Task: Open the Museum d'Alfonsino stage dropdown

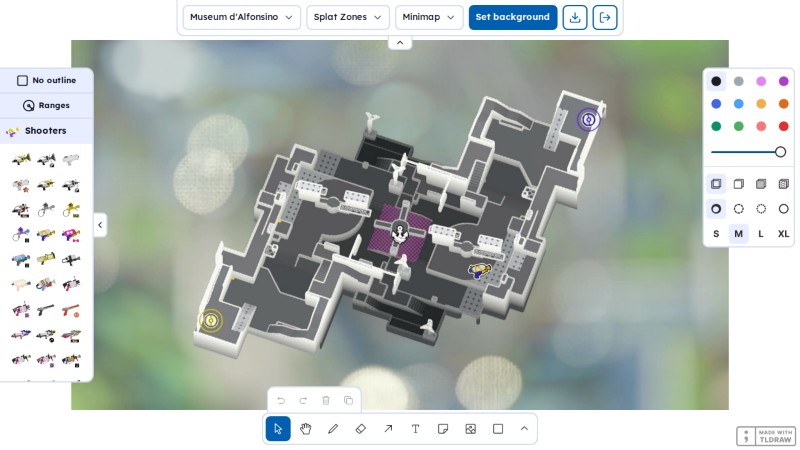Action: (x=241, y=17)
